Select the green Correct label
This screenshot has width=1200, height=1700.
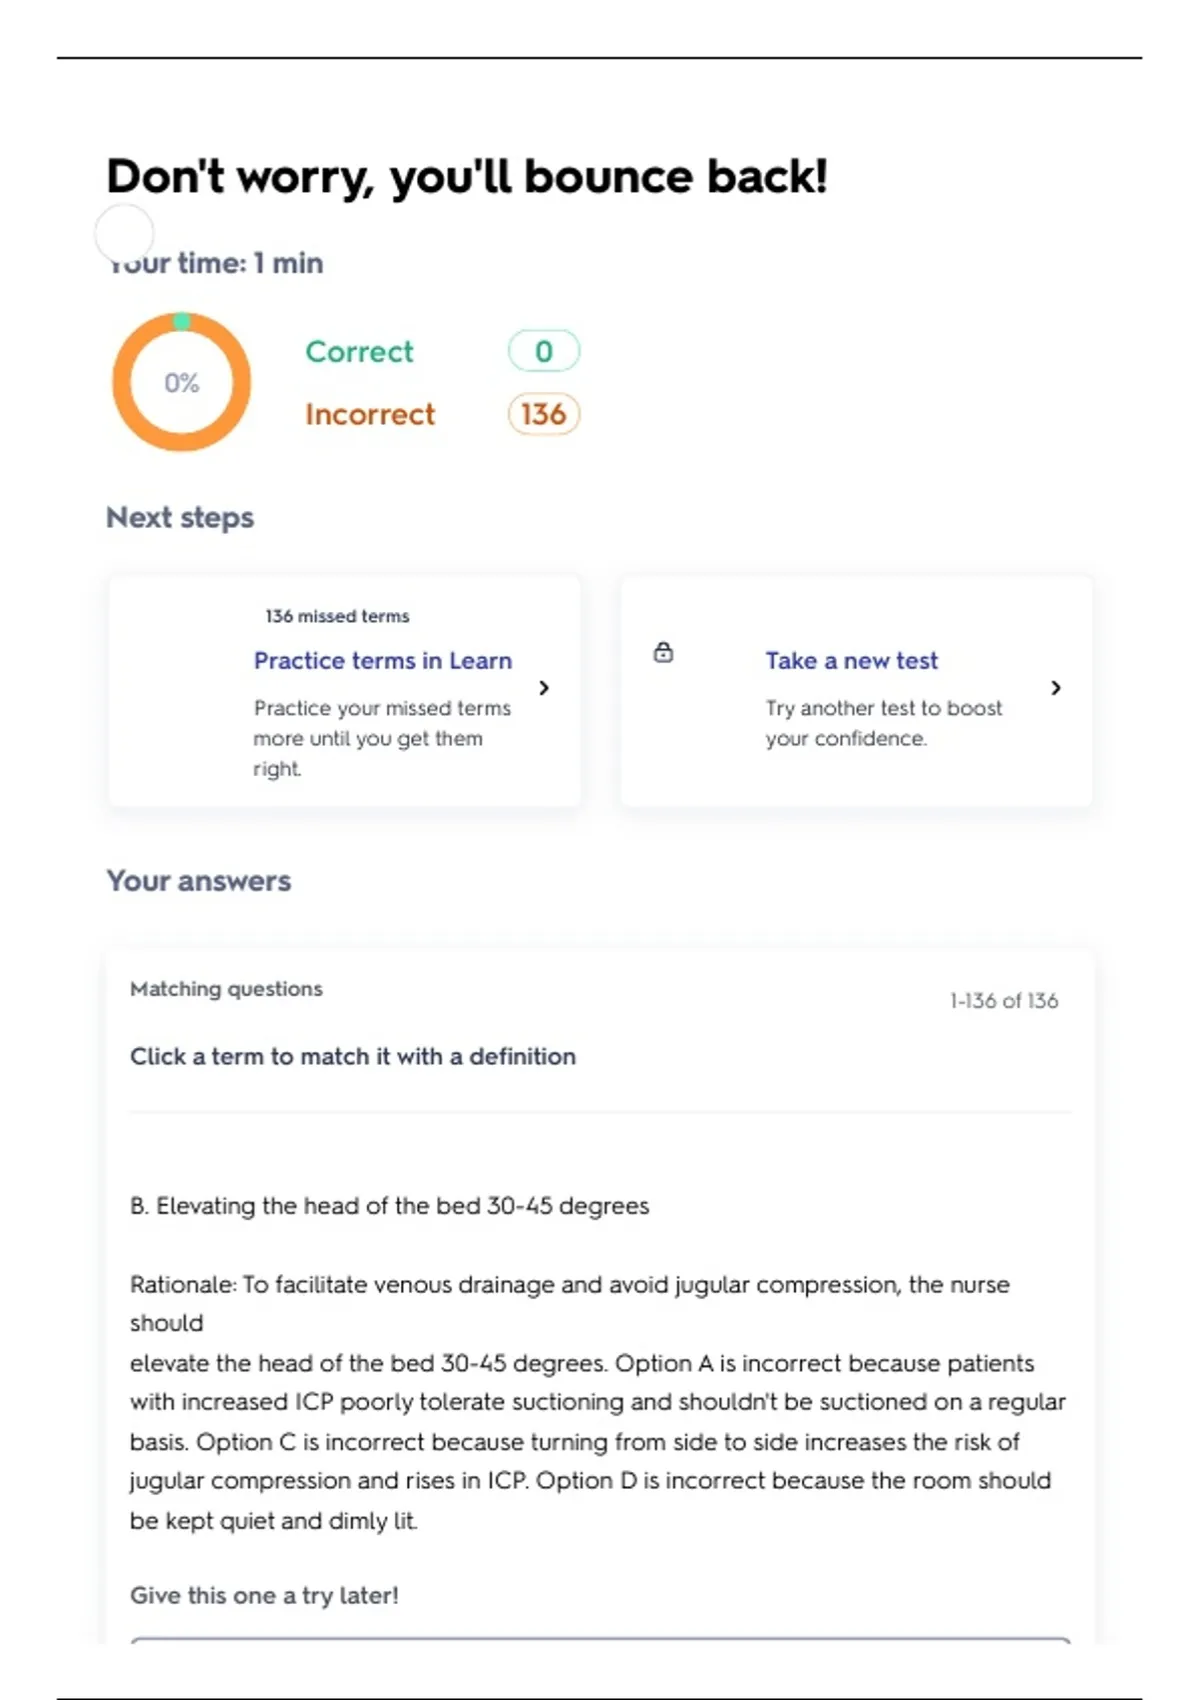tap(359, 352)
